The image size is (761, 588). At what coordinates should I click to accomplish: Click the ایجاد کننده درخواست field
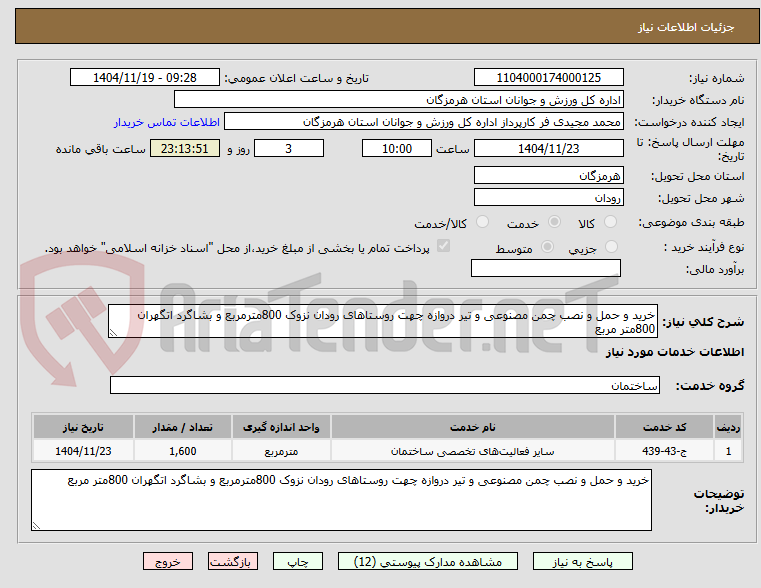(424, 122)
